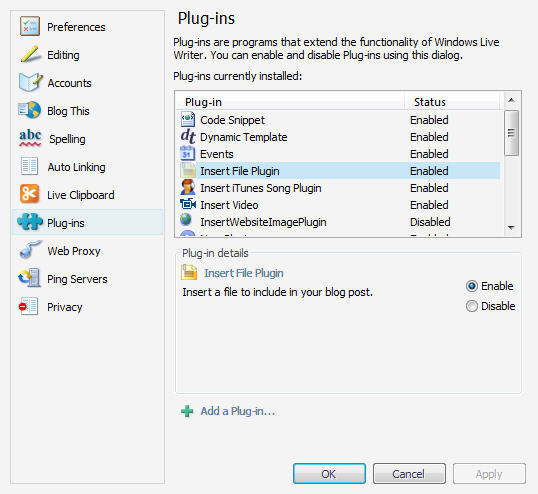The image size is (538, 494).
Task: Select the Insert Video row
Action: pyautogui.click(x=339, y=204)
